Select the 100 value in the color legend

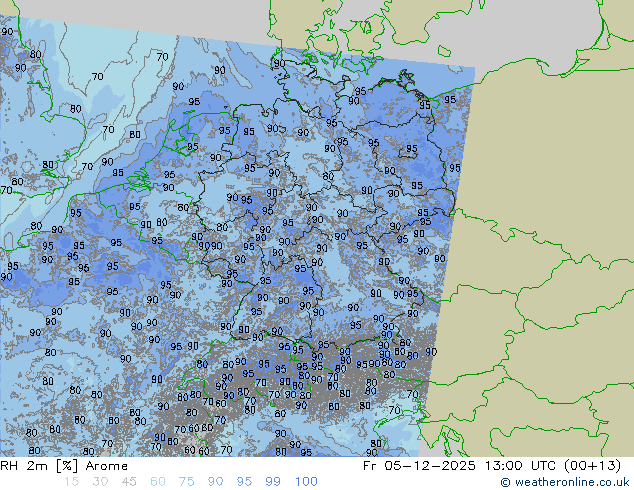[x=306, y=482]
